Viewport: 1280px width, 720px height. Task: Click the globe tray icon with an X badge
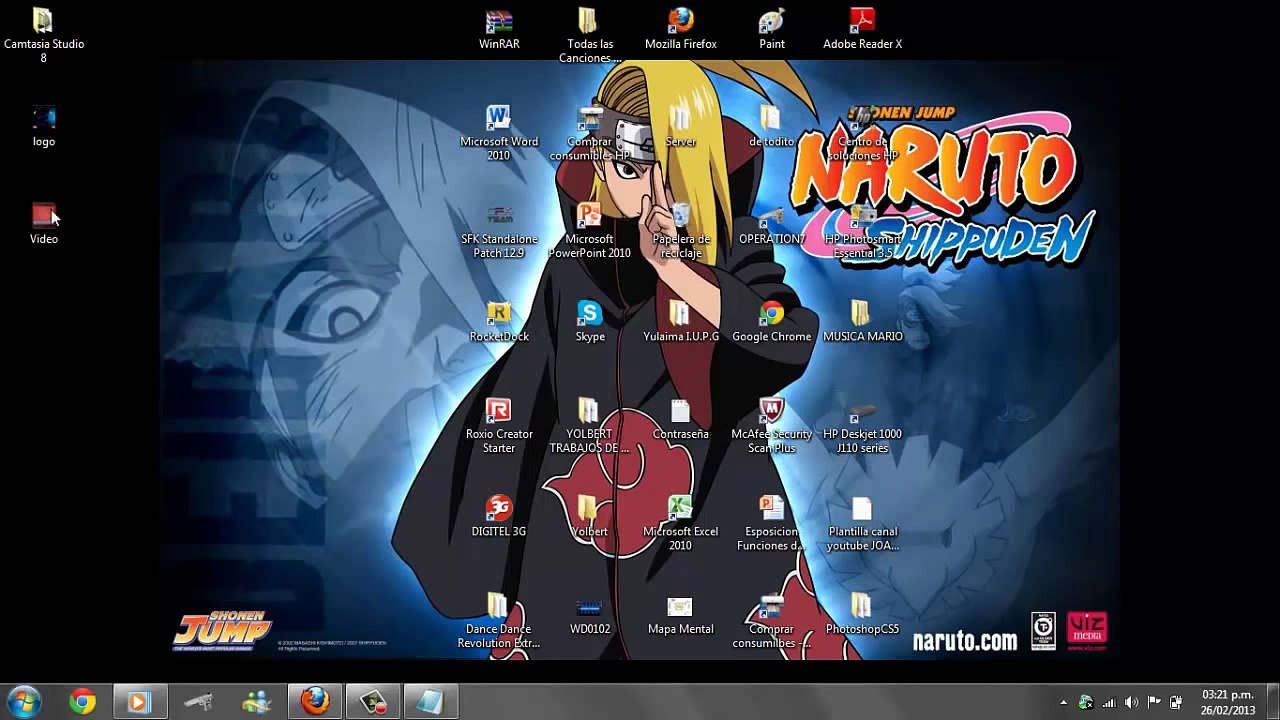click(1086, 702)
